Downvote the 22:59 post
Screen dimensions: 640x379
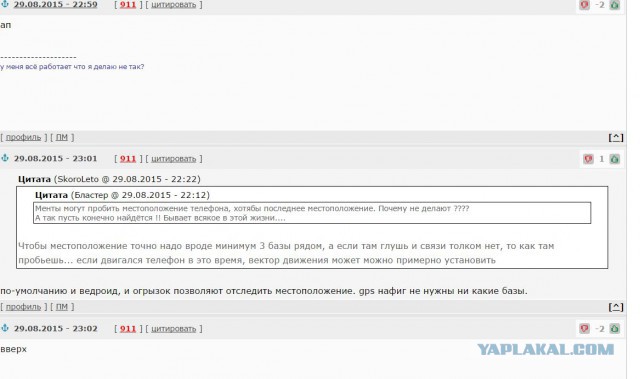[584, 4]
